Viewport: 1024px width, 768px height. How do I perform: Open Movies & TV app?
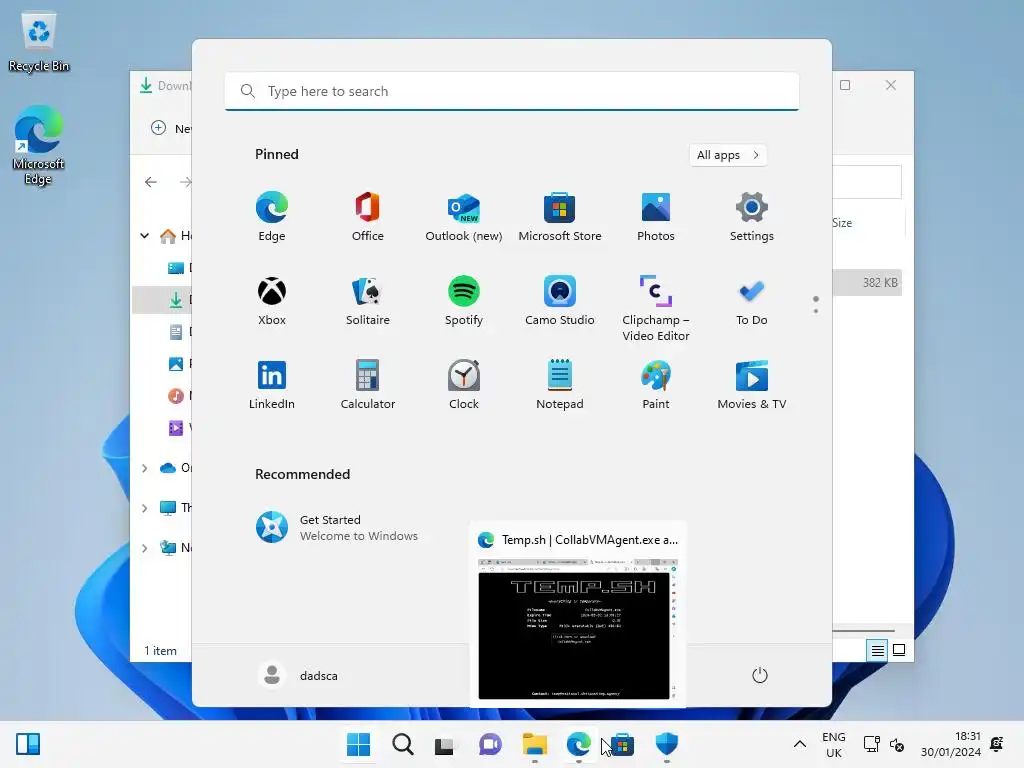point(752,385)
